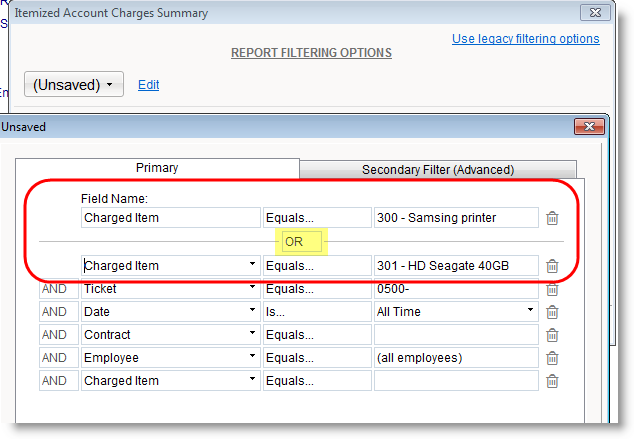
Task: Remove the Ticket filter row via trash icon
Action: pyautogui.click(x=552, y=289)
